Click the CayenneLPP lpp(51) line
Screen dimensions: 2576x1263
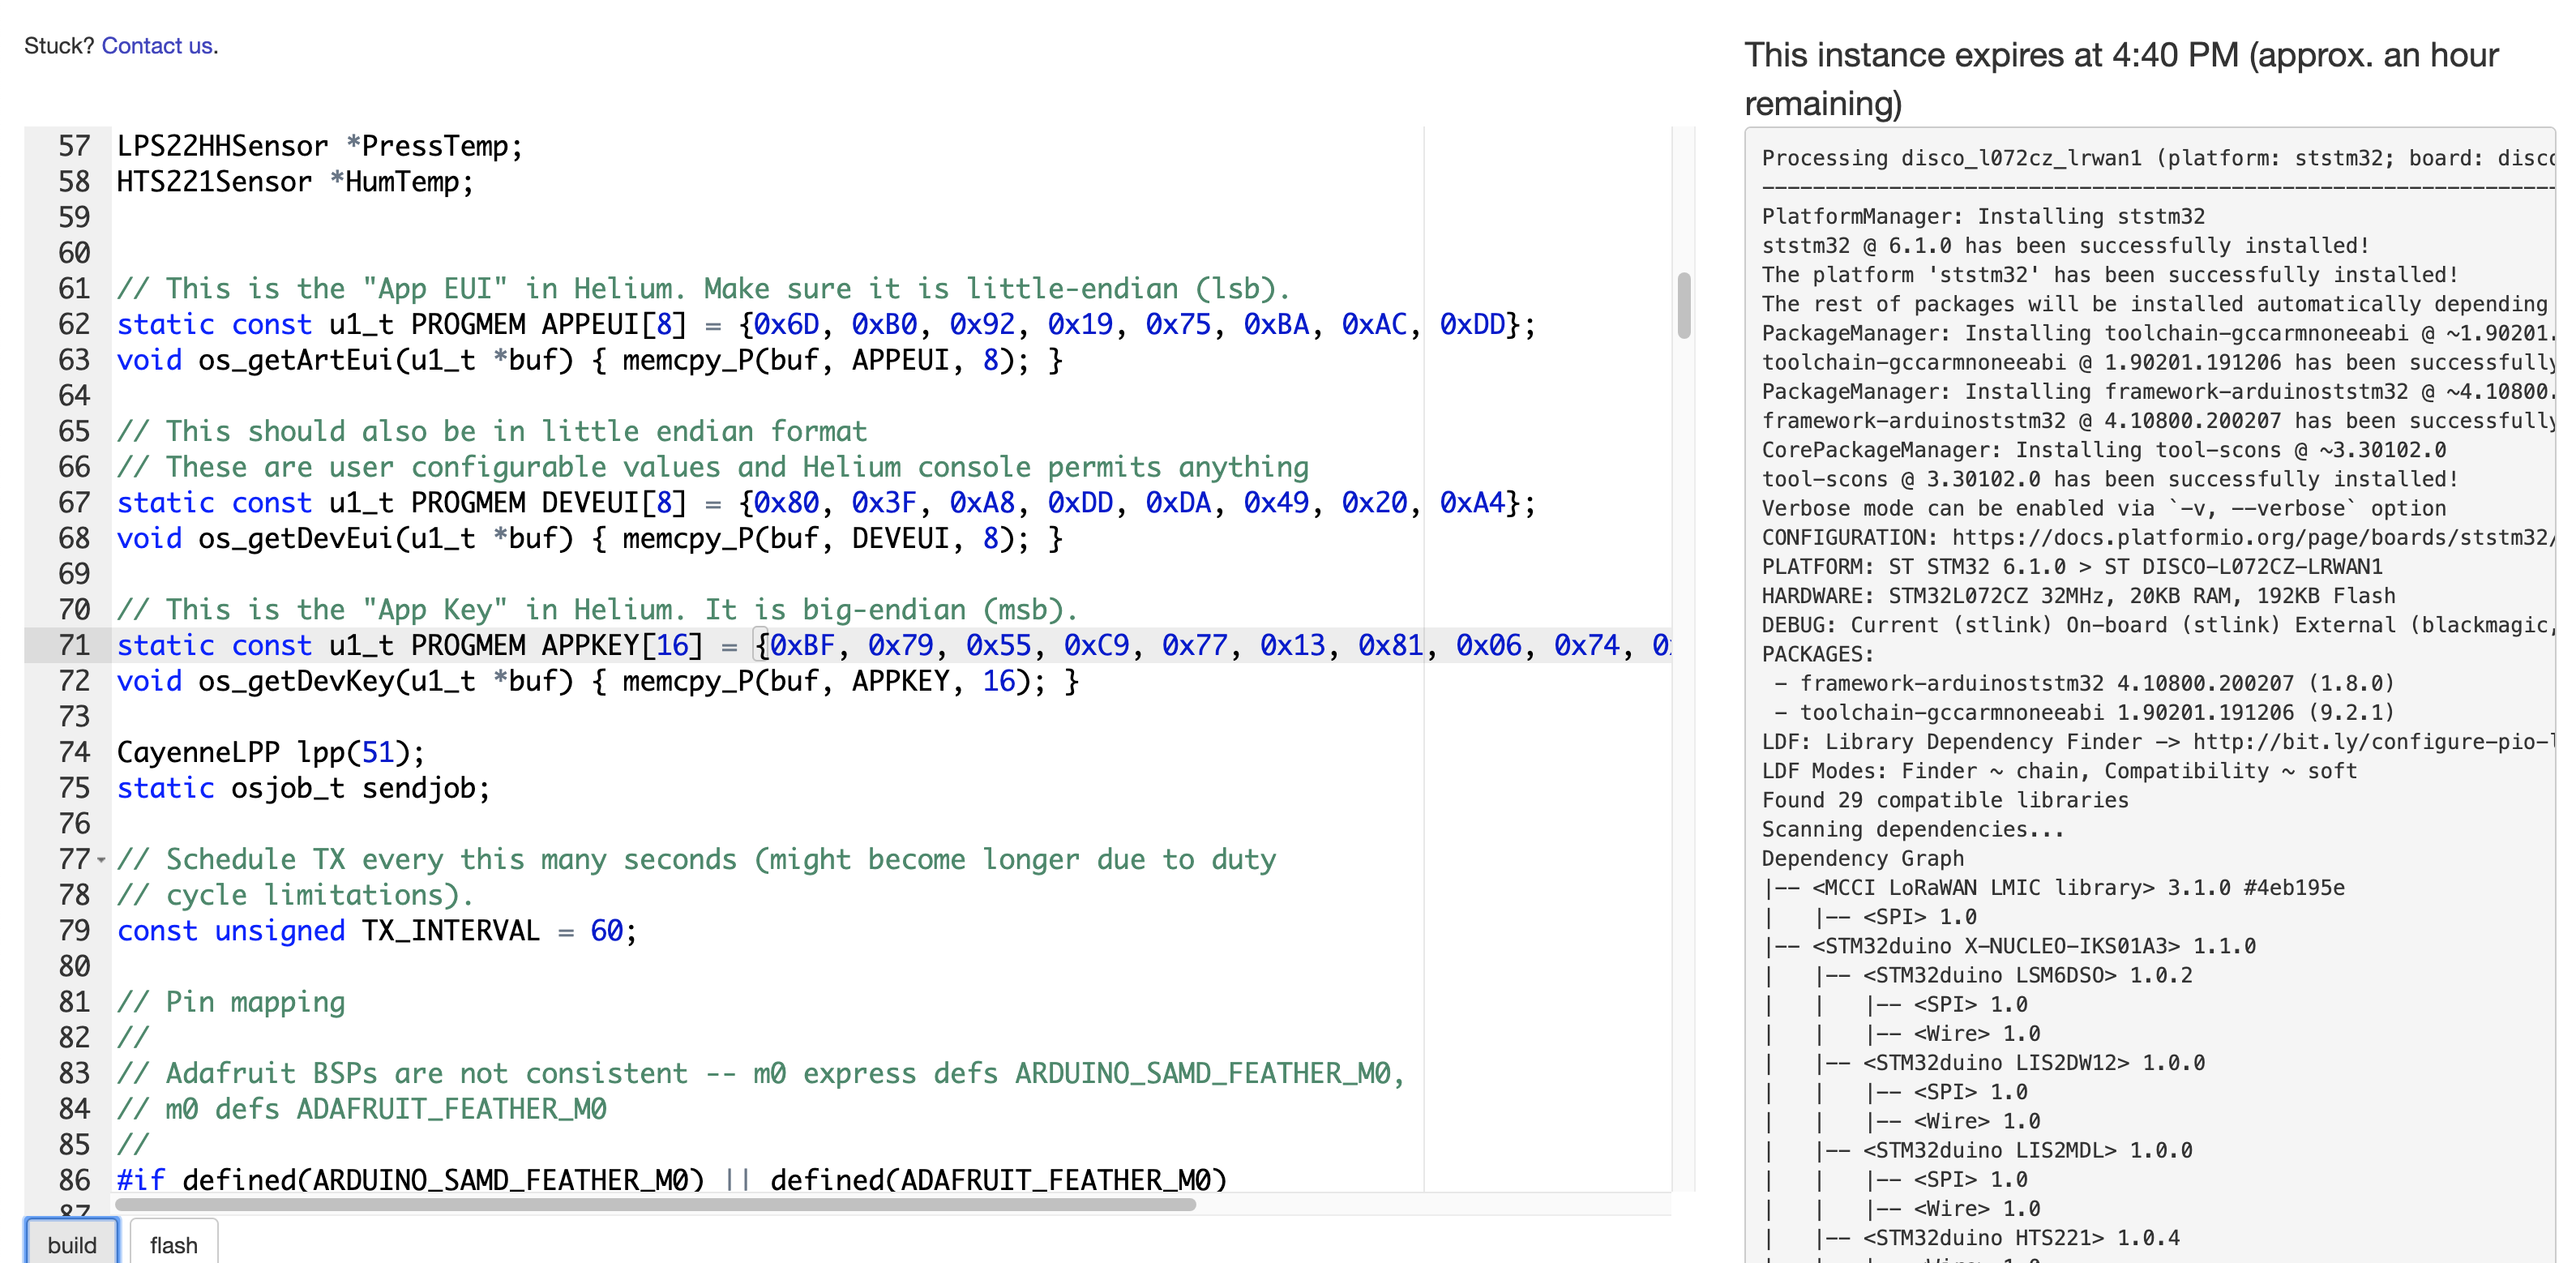point(270,753)
